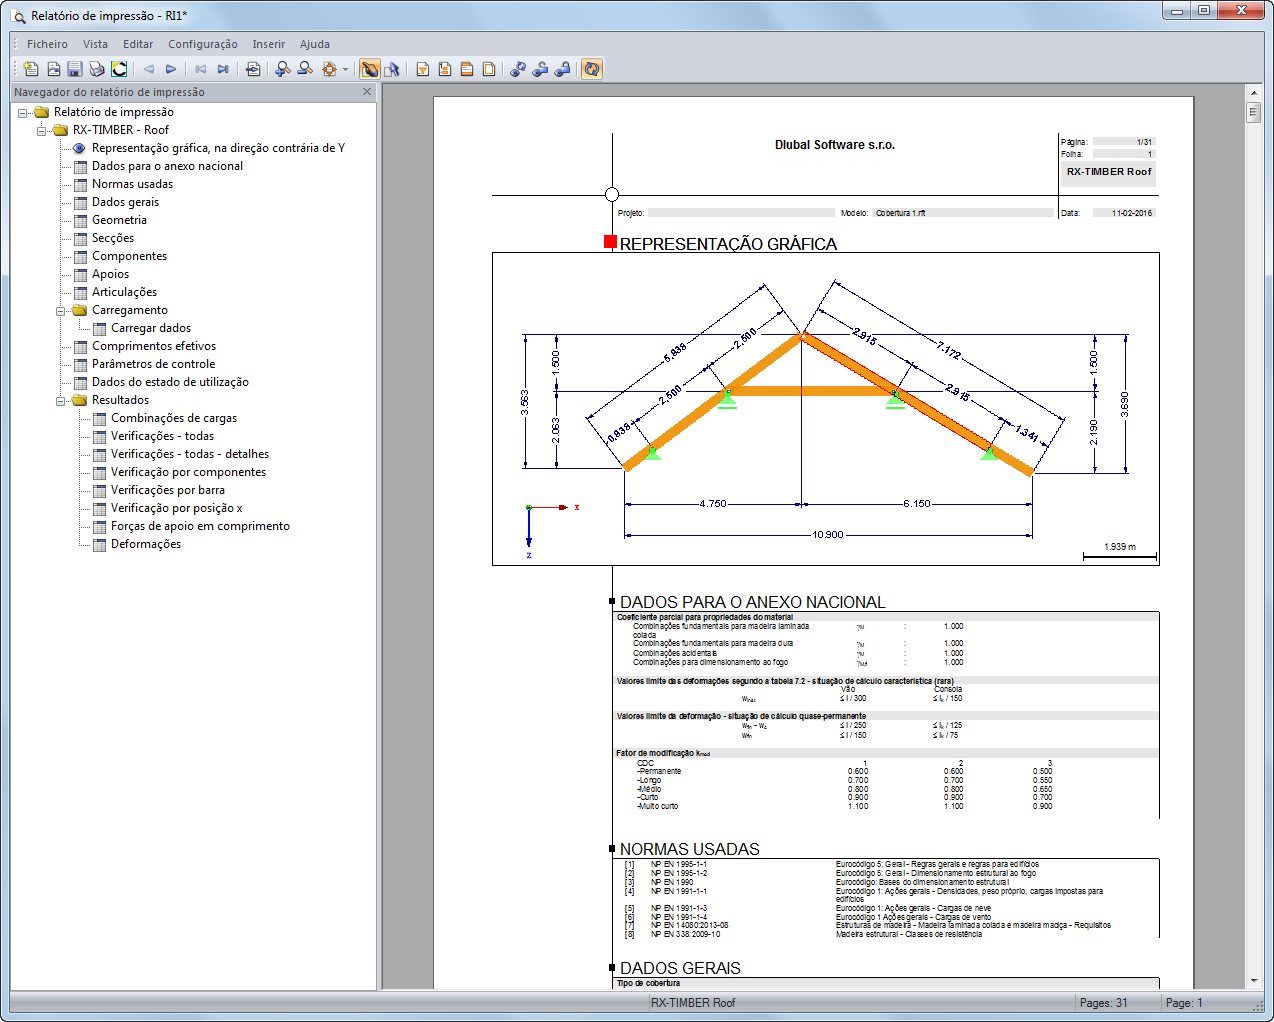
Task: Toggle the refresh report icon
Action: (x=592, y=69)
